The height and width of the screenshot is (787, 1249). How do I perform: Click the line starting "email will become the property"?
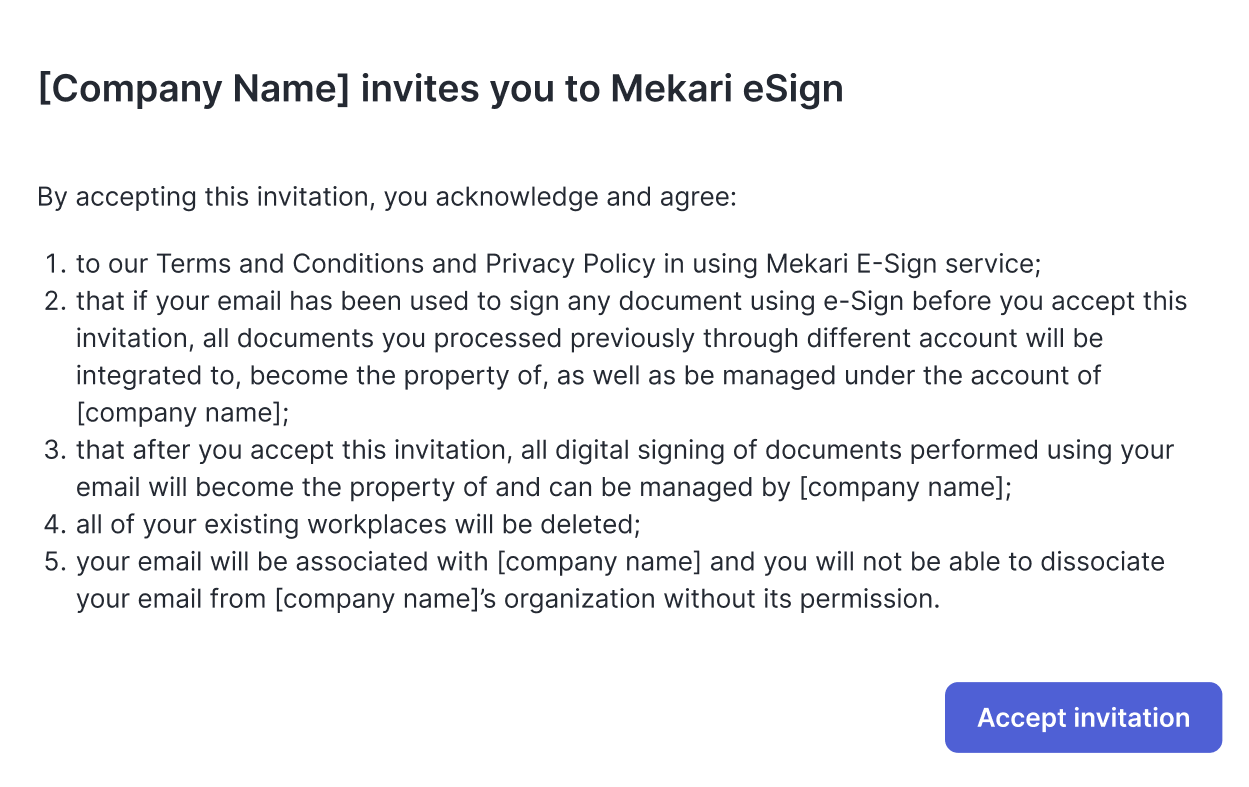tap(543, 487)
